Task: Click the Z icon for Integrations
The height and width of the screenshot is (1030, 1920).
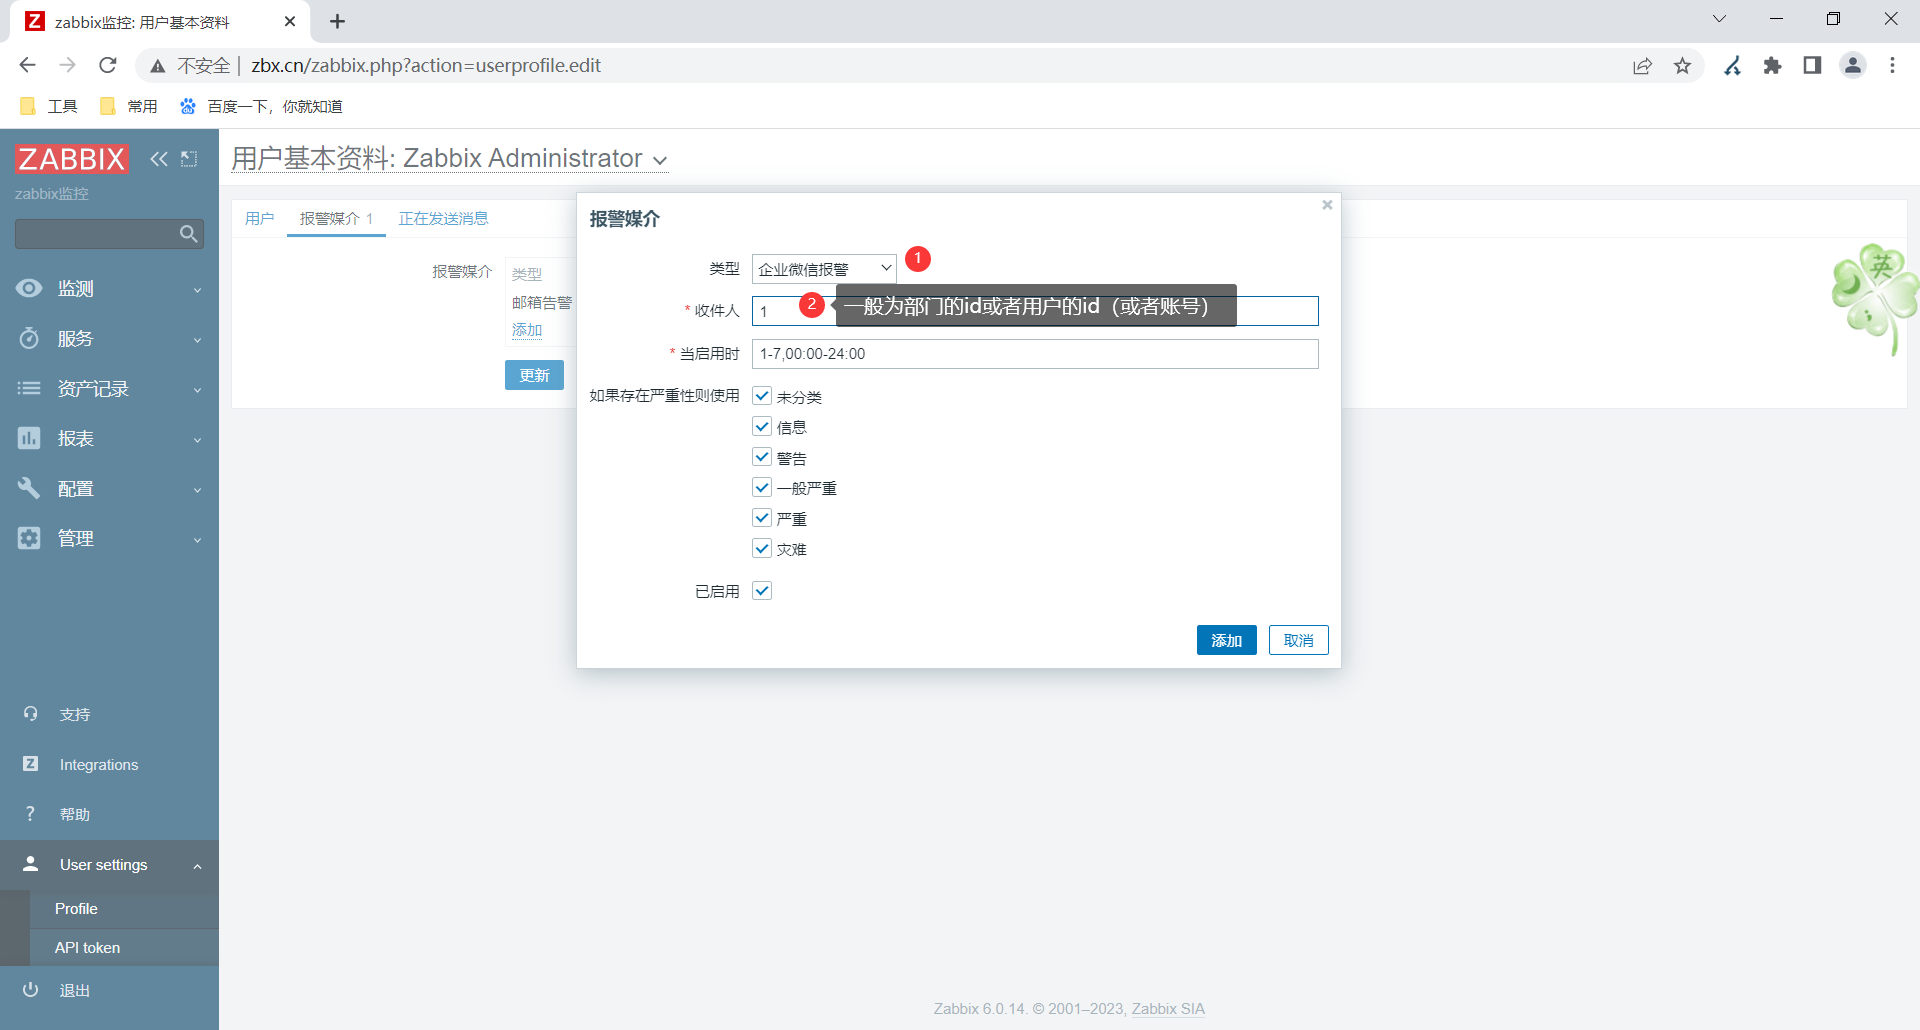Action: tap(30, 764)
